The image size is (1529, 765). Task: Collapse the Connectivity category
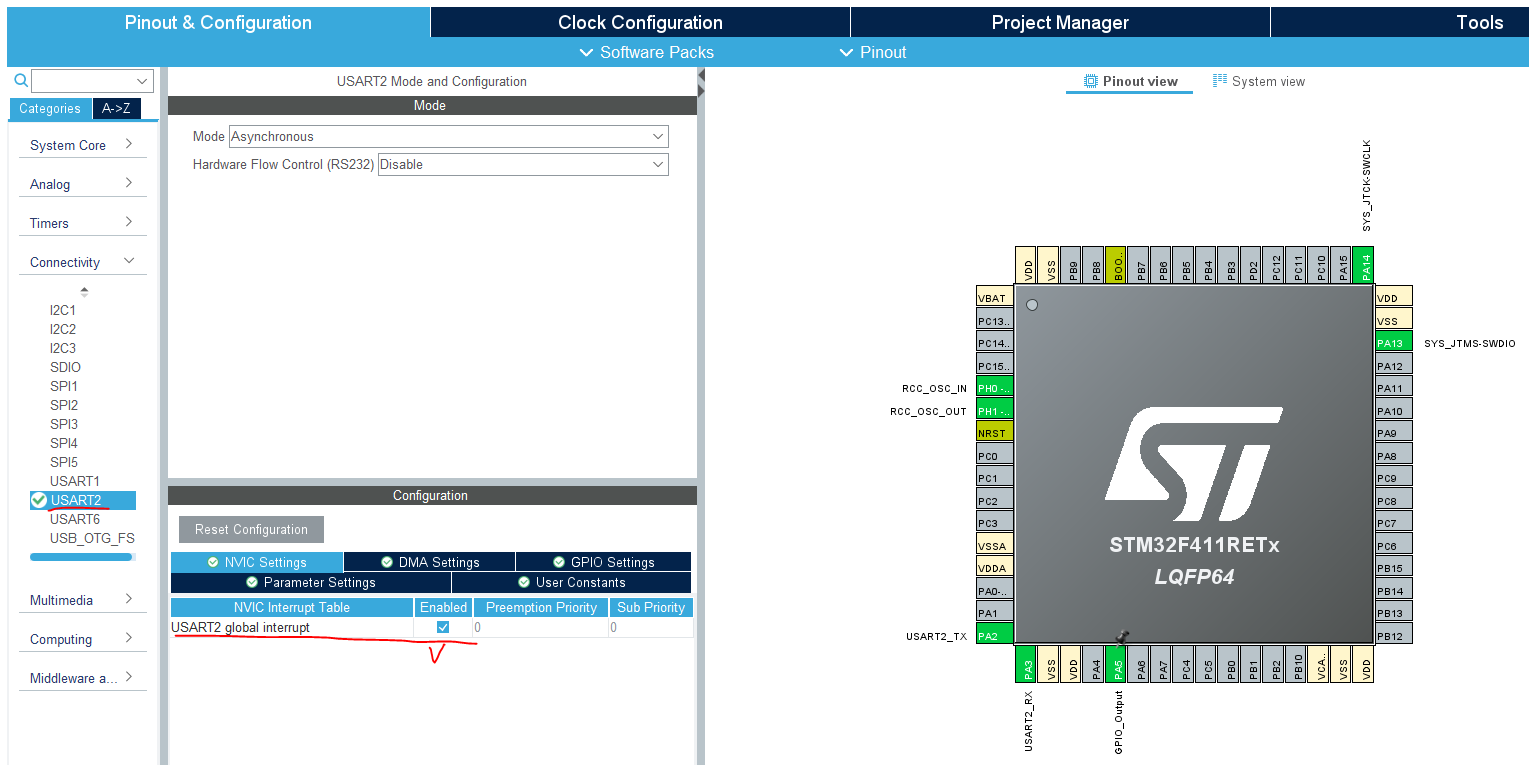click(x=82, y=262)
